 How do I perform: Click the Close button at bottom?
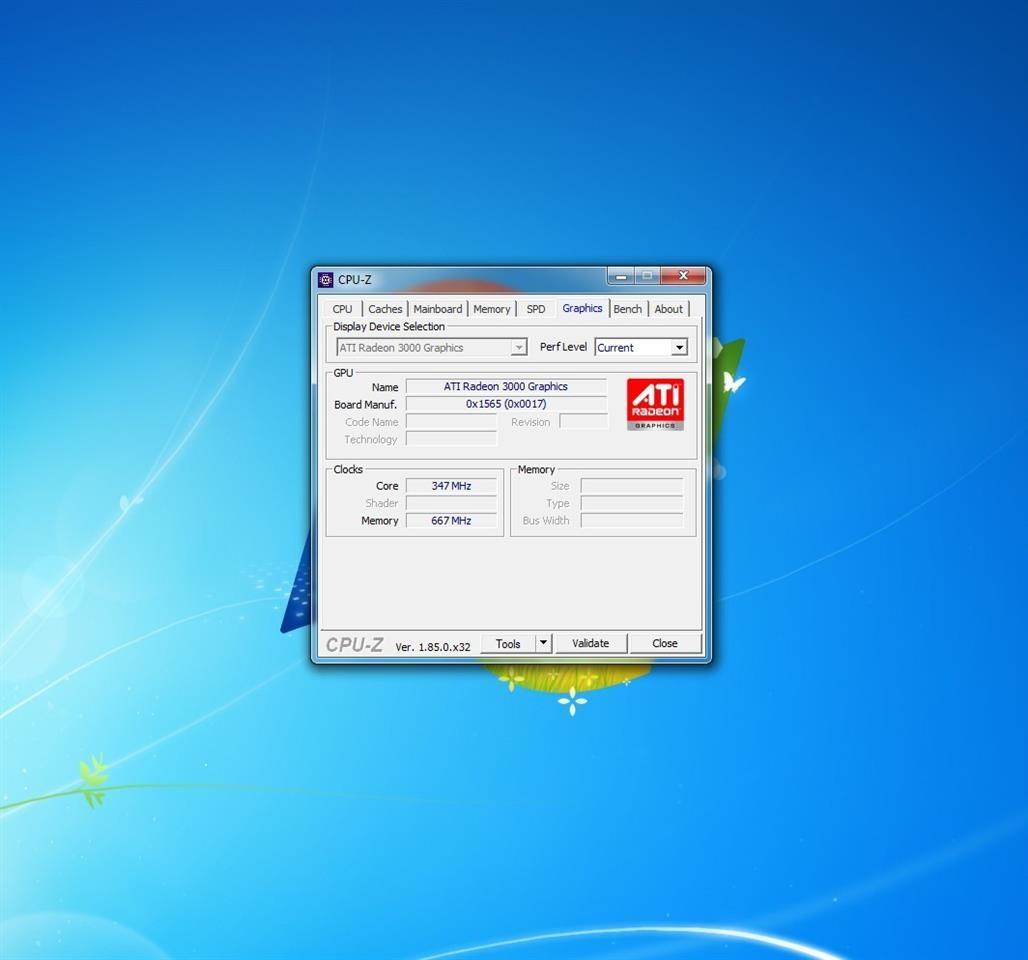(665, 643)
